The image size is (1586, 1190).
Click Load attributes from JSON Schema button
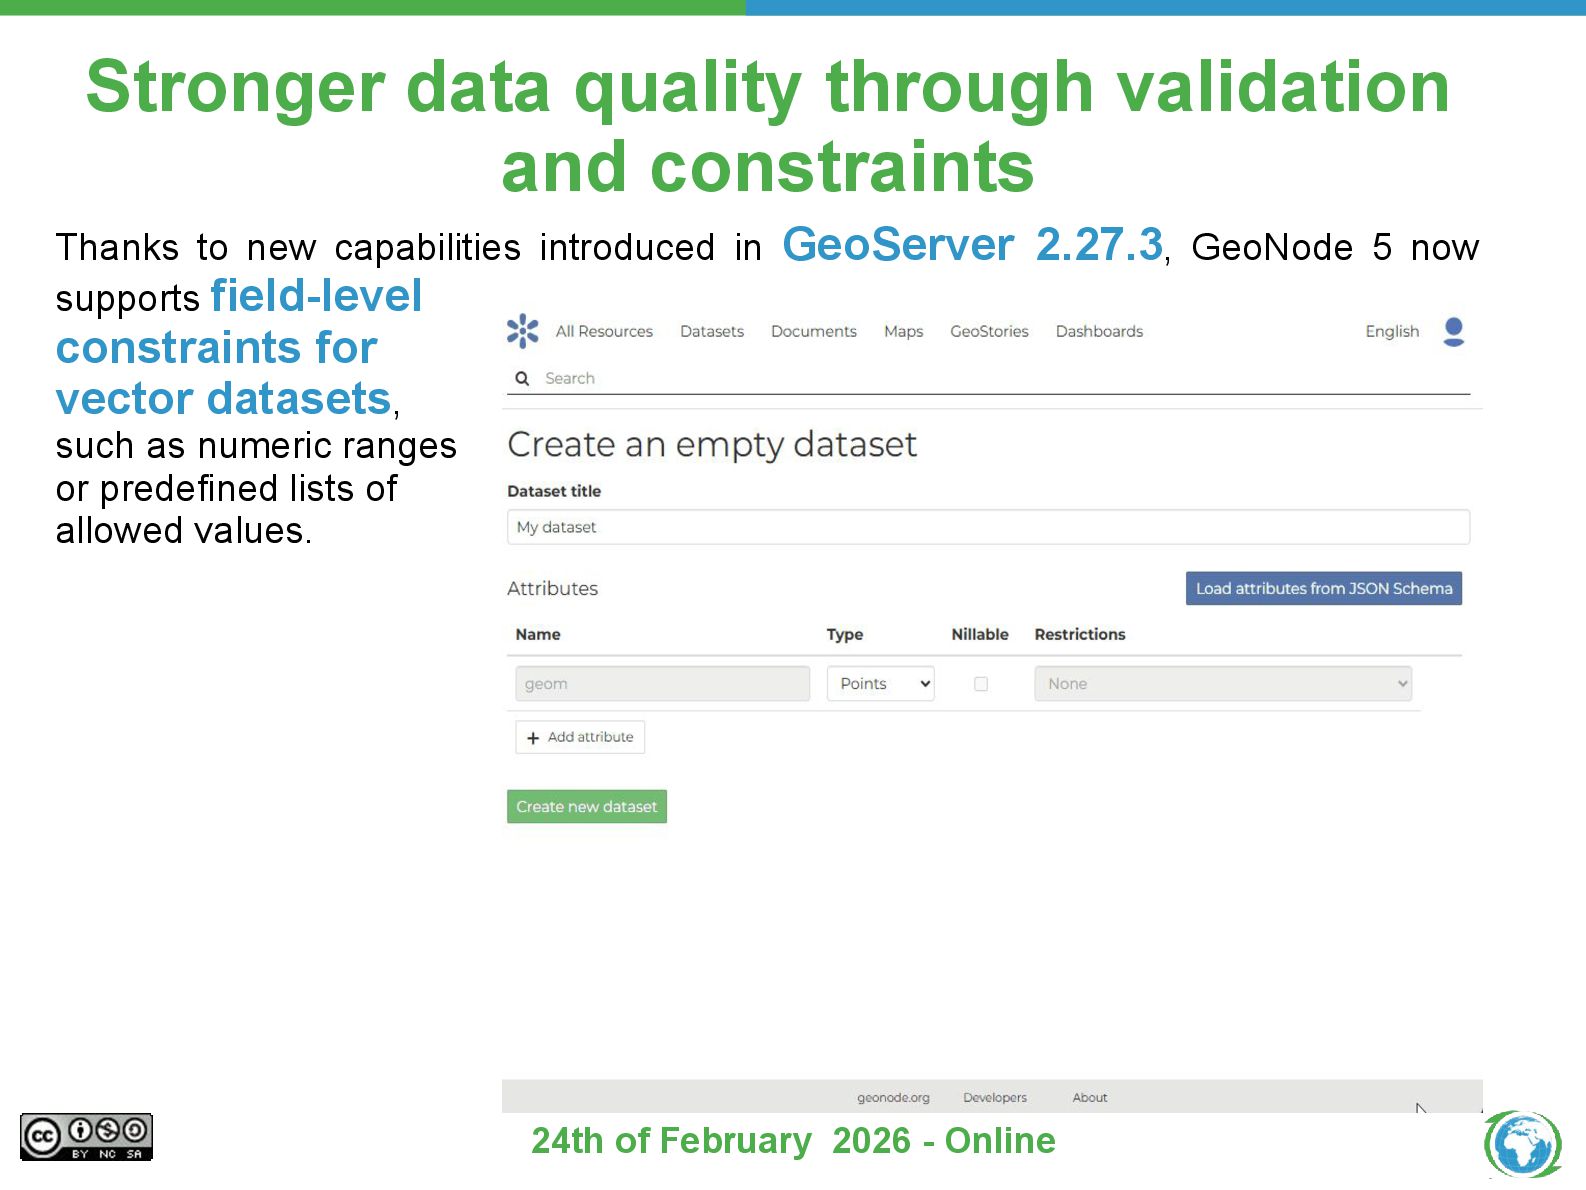[1323, 588]
